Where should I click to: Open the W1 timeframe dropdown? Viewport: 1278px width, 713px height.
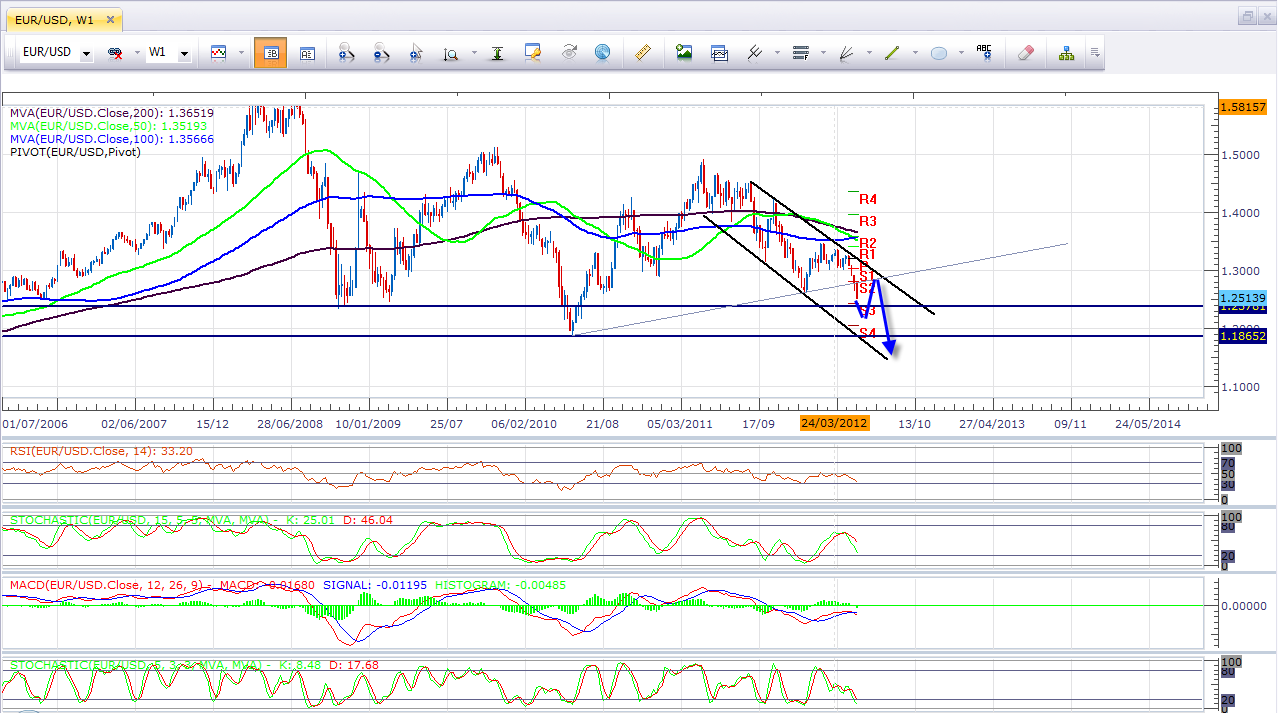click(x=184, y=53)
